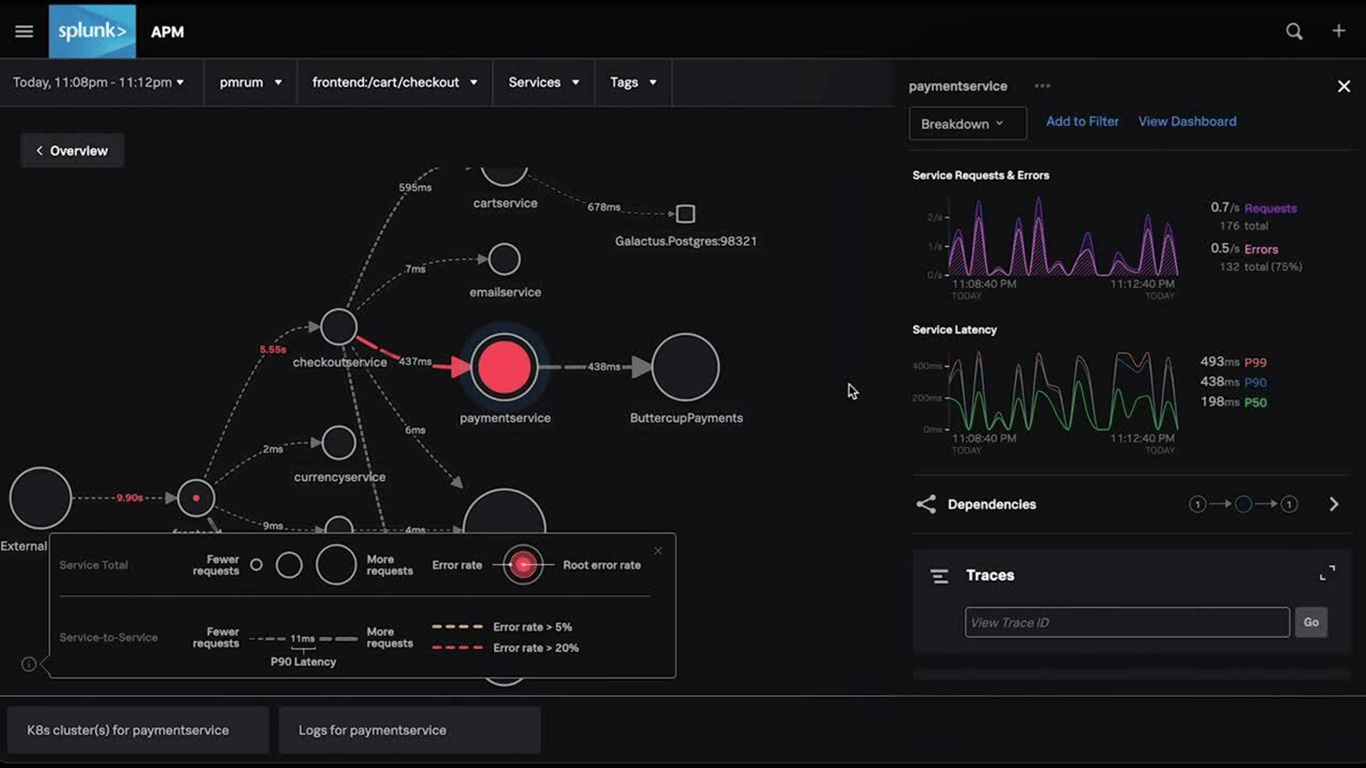Image resolution: width=1366 pixels, height=768 pixels.
Task: Expand the Traces panel with the expand icon
Action: [1327, 572]
